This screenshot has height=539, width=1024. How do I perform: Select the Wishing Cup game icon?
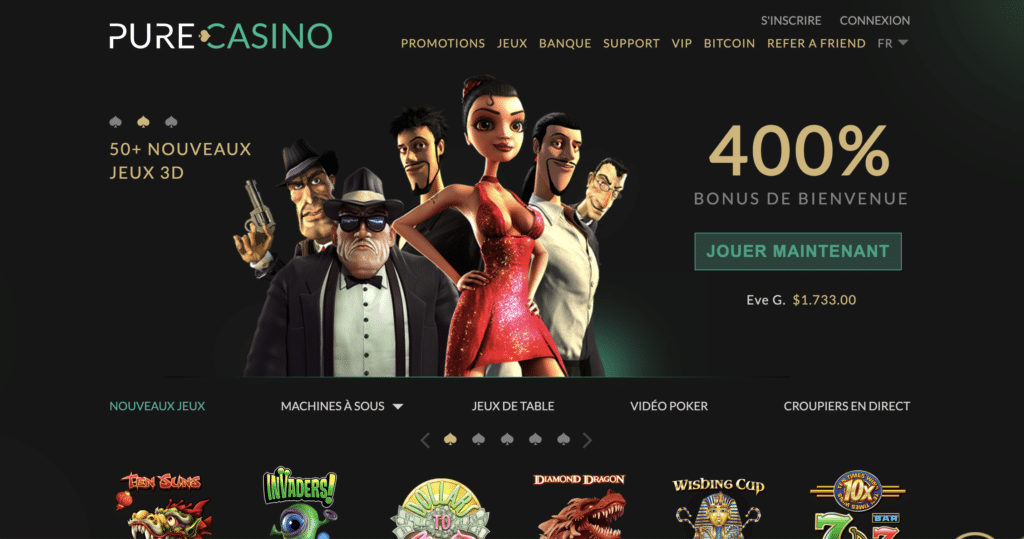point(718,508)
